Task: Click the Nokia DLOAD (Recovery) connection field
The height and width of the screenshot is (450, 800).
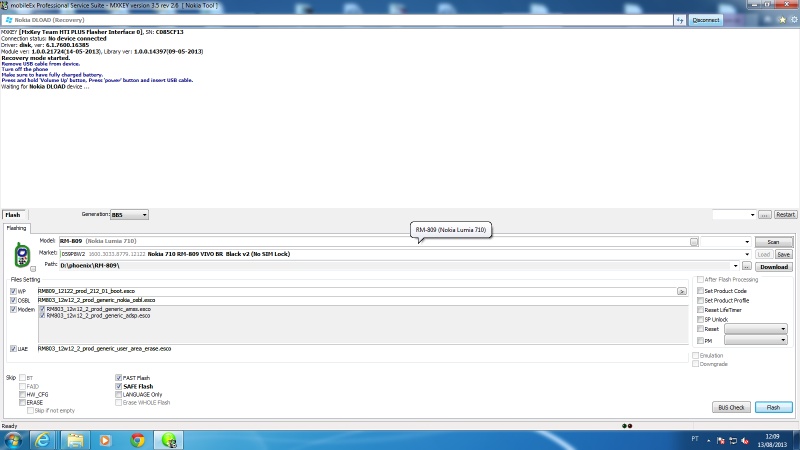Action: (x=337, y=20)
